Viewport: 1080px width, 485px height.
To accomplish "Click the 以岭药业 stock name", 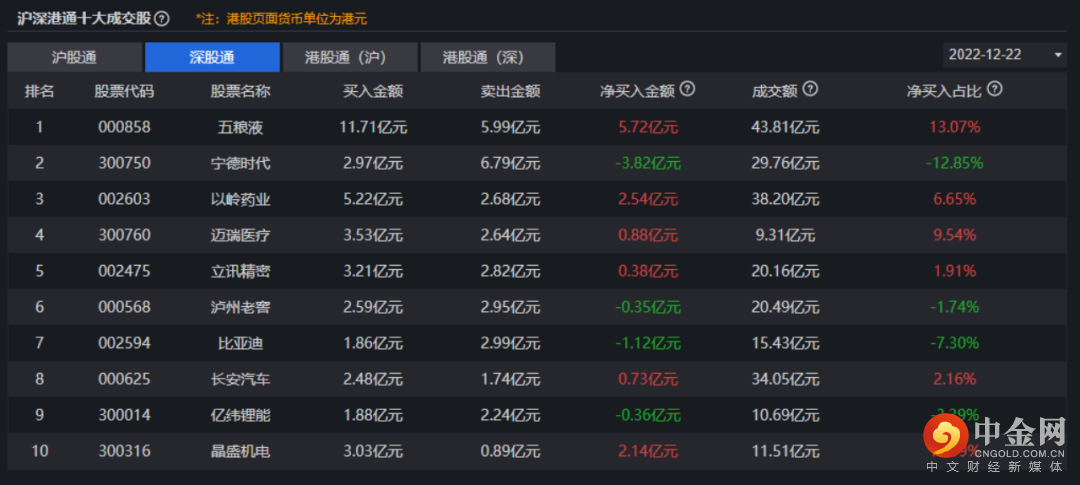I will click(240, 199).
